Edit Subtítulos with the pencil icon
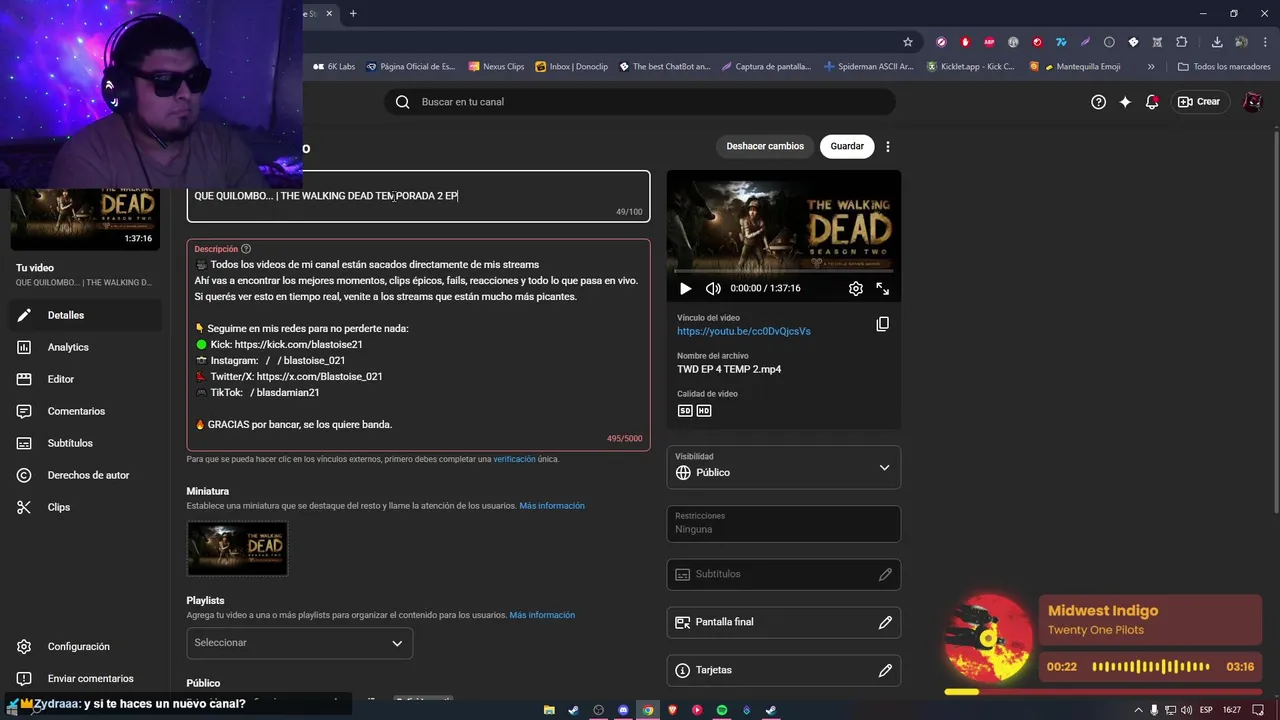Viewport: 1280px width, 720px height. pyautogui.click(x=885, y=574)
